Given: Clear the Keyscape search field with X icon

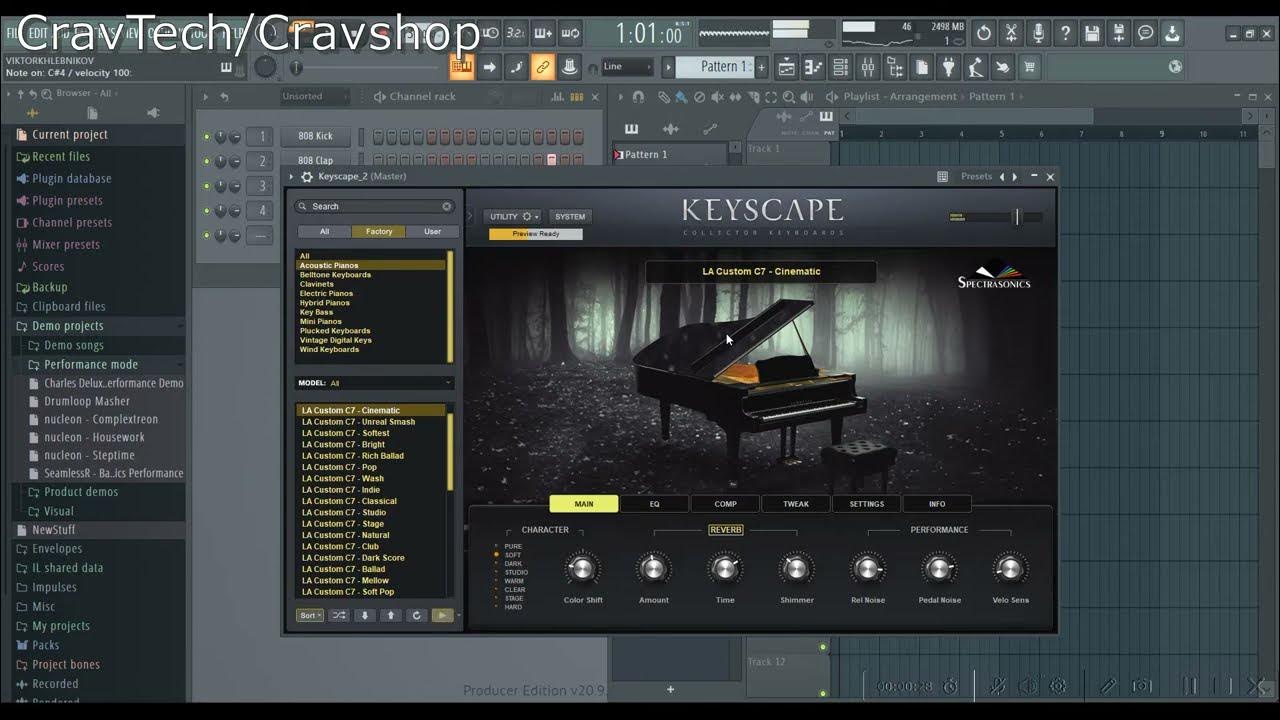Looking at the screenshot, I should click(447, 206).
